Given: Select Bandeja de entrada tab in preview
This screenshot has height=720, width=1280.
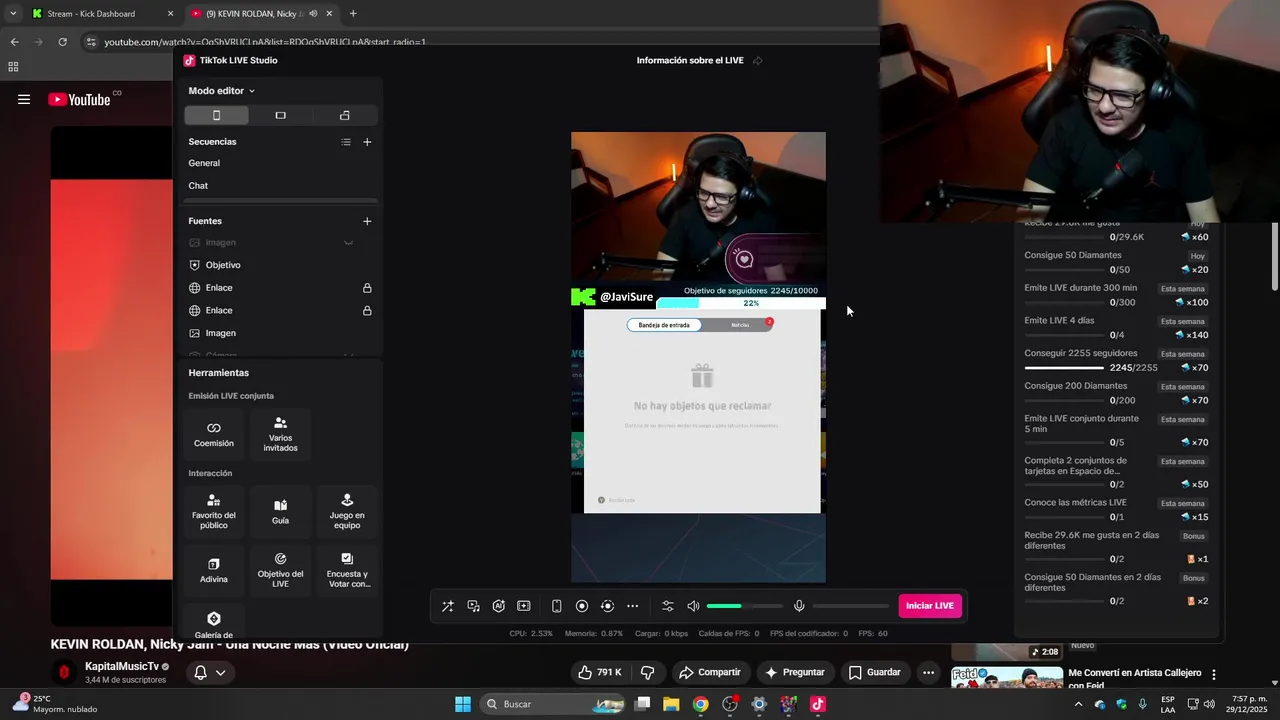Looking at the screenshot, I should (664, 325).
